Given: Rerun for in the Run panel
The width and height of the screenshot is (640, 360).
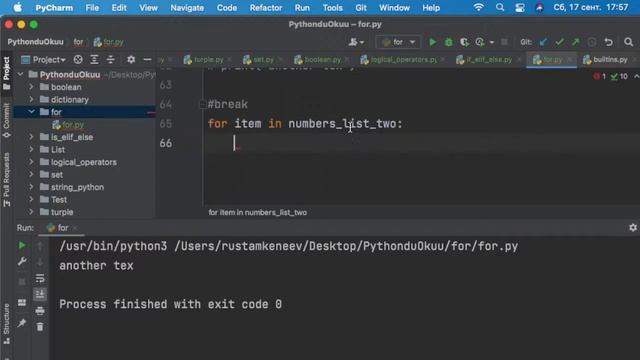Looking at the screenshot, I should click(22, 245).
